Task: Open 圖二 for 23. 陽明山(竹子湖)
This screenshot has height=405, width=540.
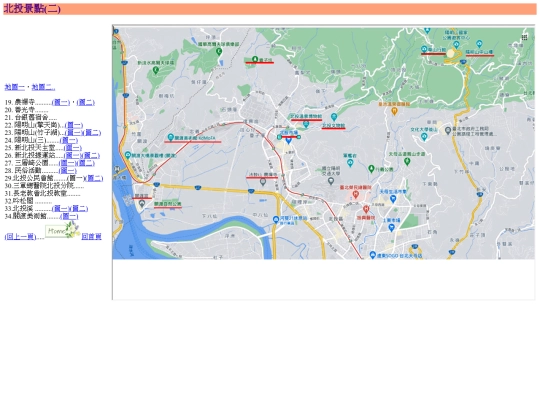Action: point(92,133)
